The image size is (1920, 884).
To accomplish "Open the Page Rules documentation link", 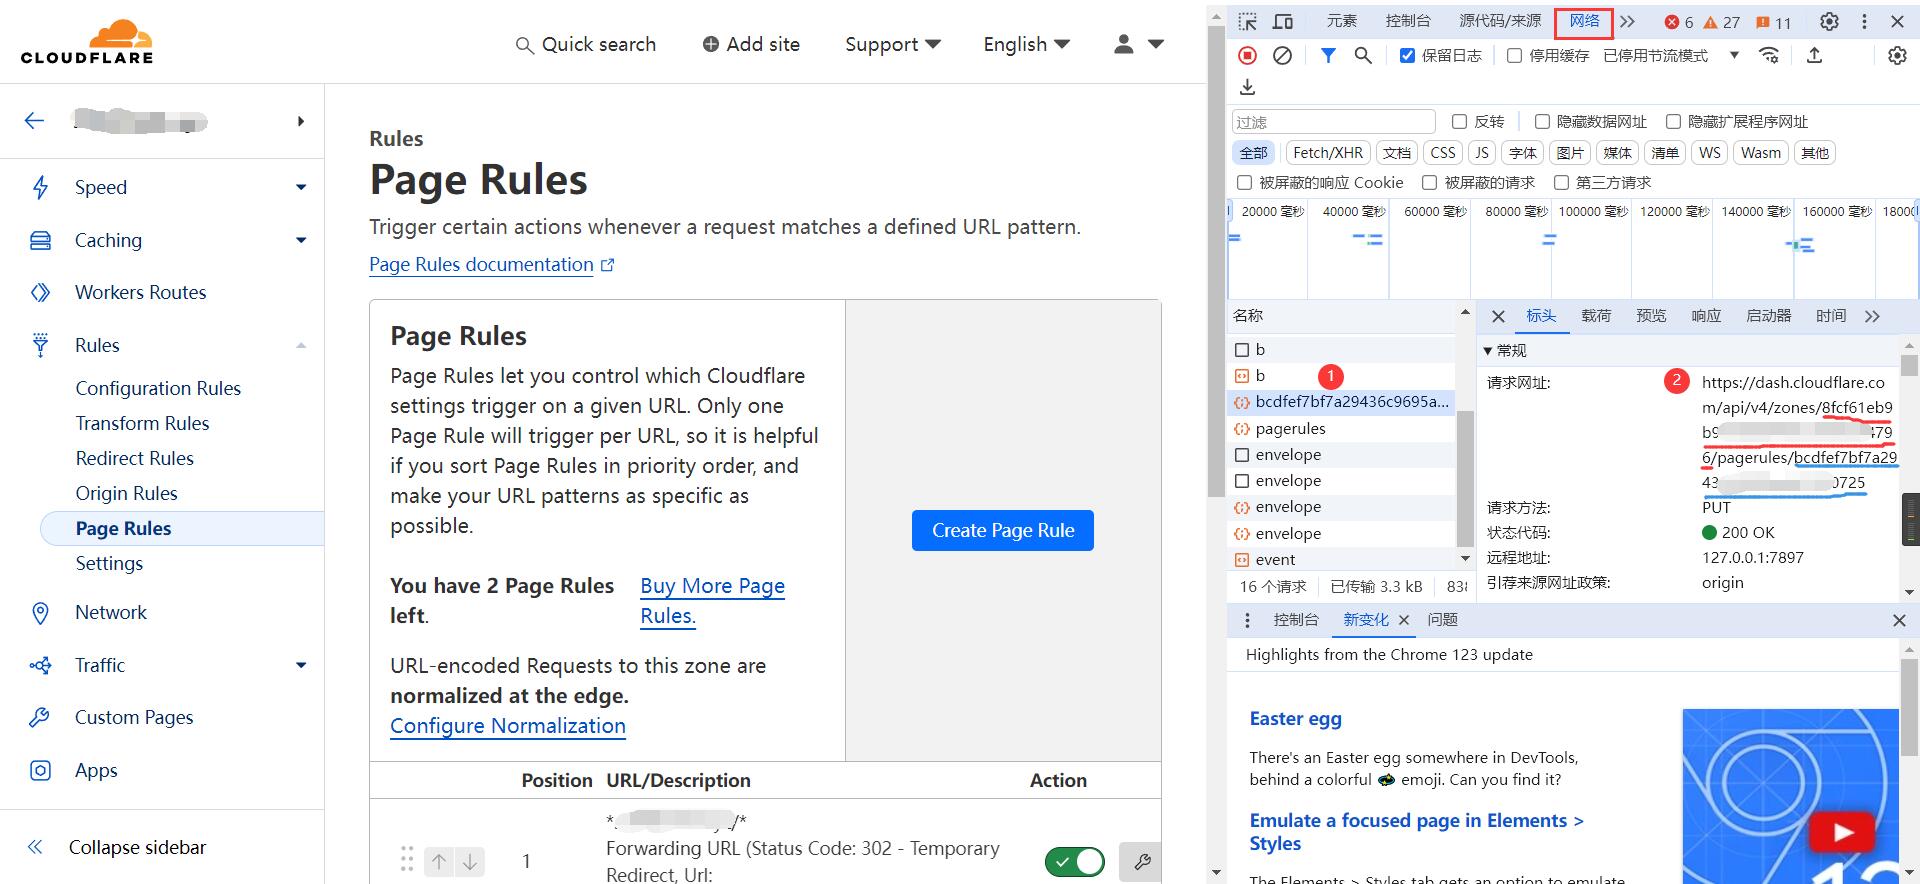I will click(x=481, y=265).
